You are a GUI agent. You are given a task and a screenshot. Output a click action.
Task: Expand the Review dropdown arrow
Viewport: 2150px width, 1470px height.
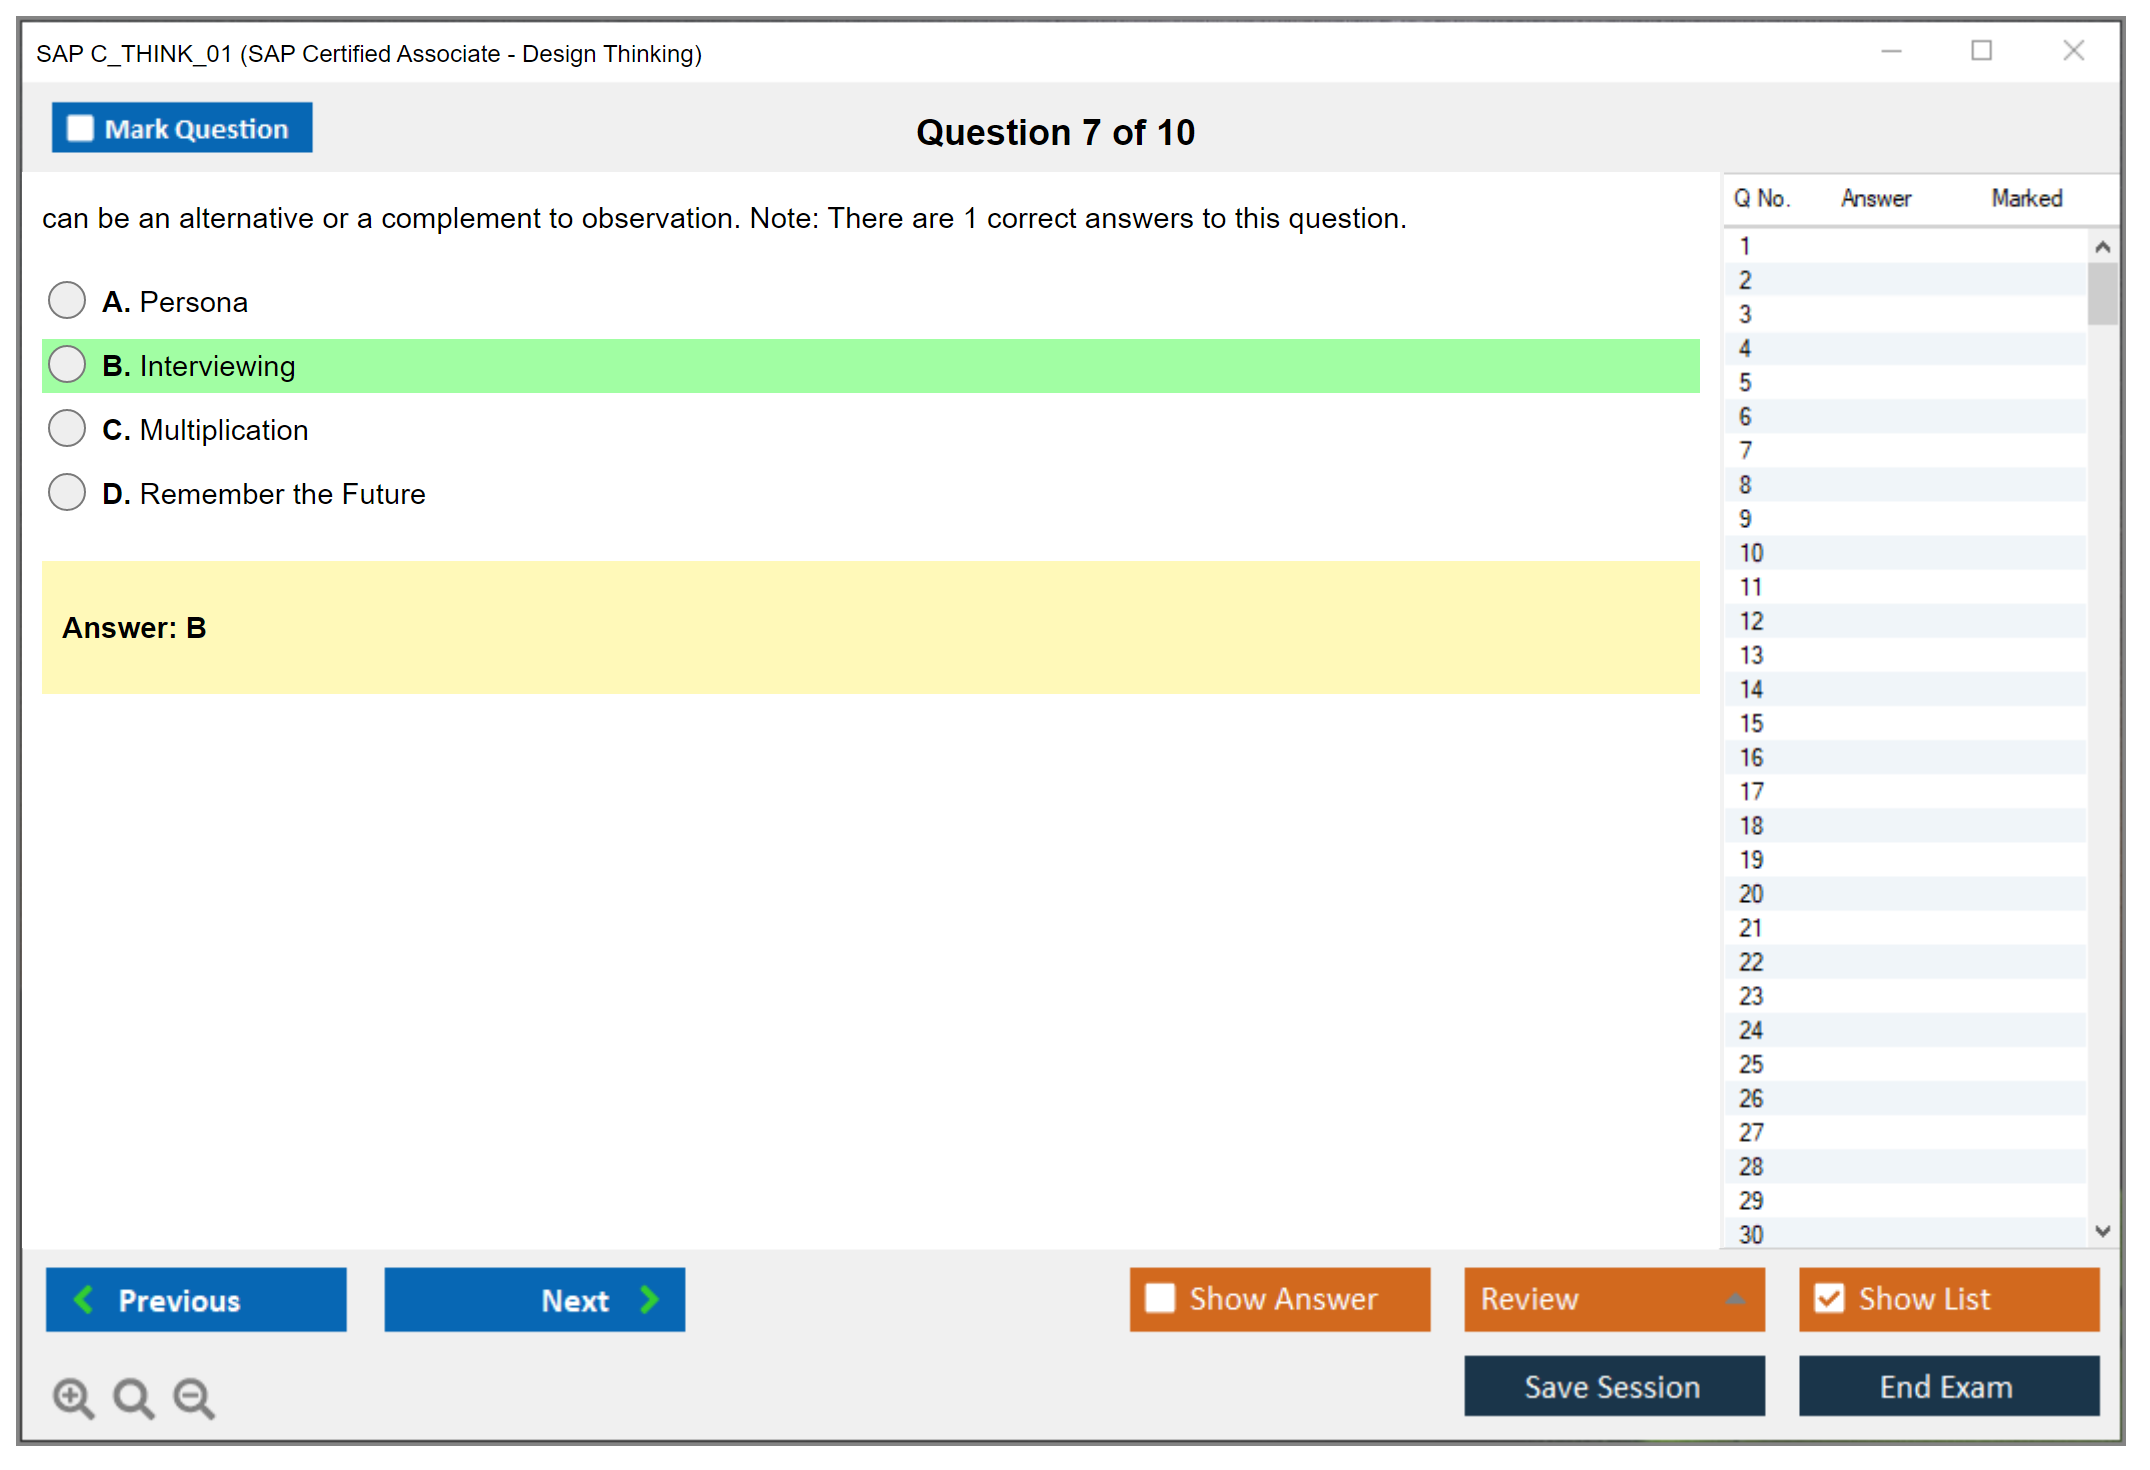[1735, 1299]
